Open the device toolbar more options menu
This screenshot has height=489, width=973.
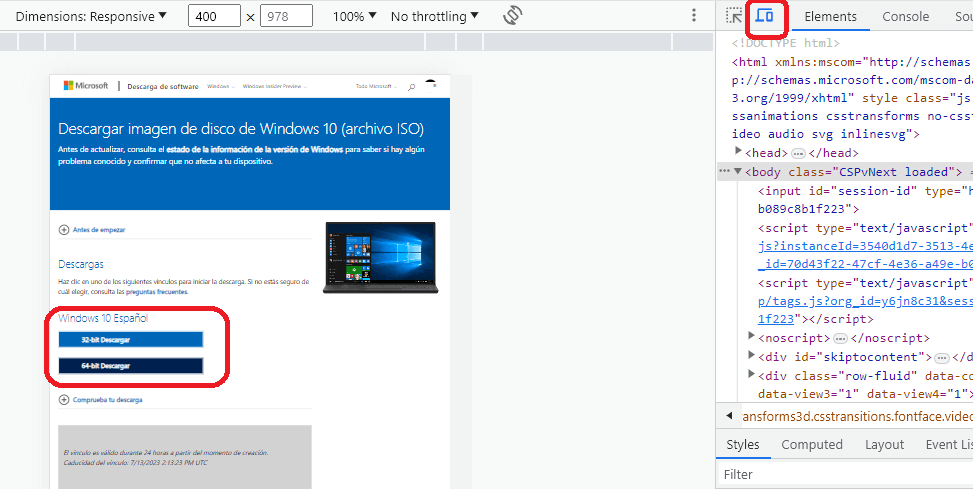[694, 16]
